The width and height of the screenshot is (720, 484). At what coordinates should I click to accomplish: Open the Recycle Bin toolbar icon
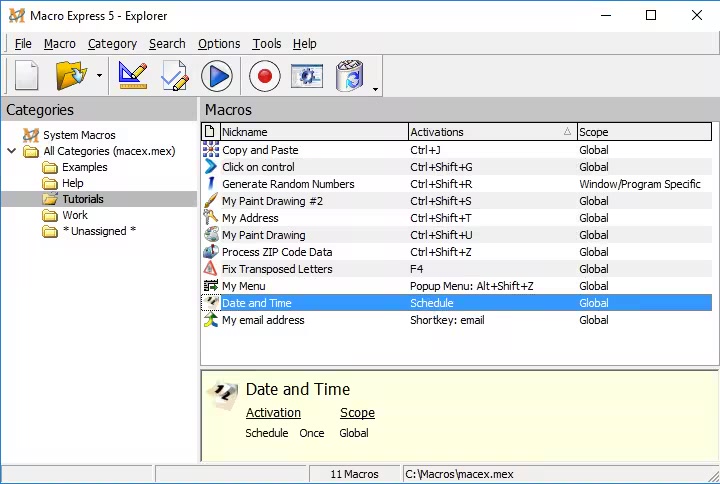tap(350, 76)
